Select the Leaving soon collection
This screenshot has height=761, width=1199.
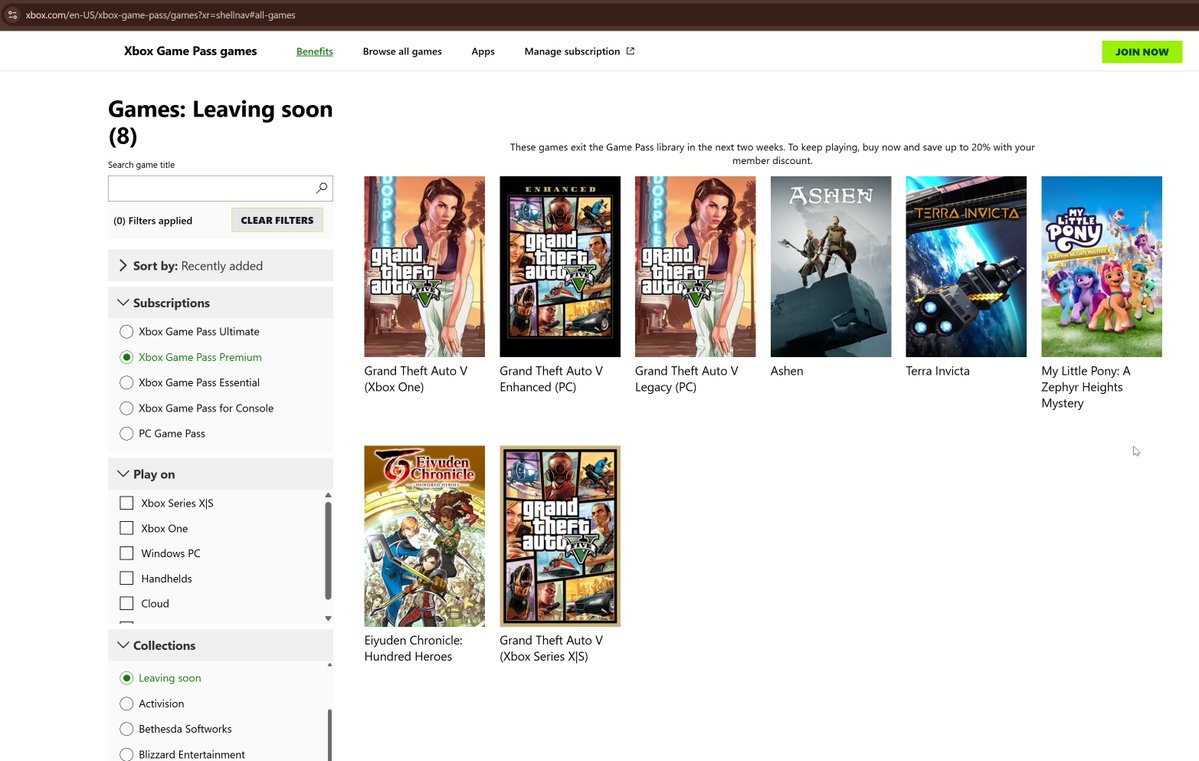(126, 678)
